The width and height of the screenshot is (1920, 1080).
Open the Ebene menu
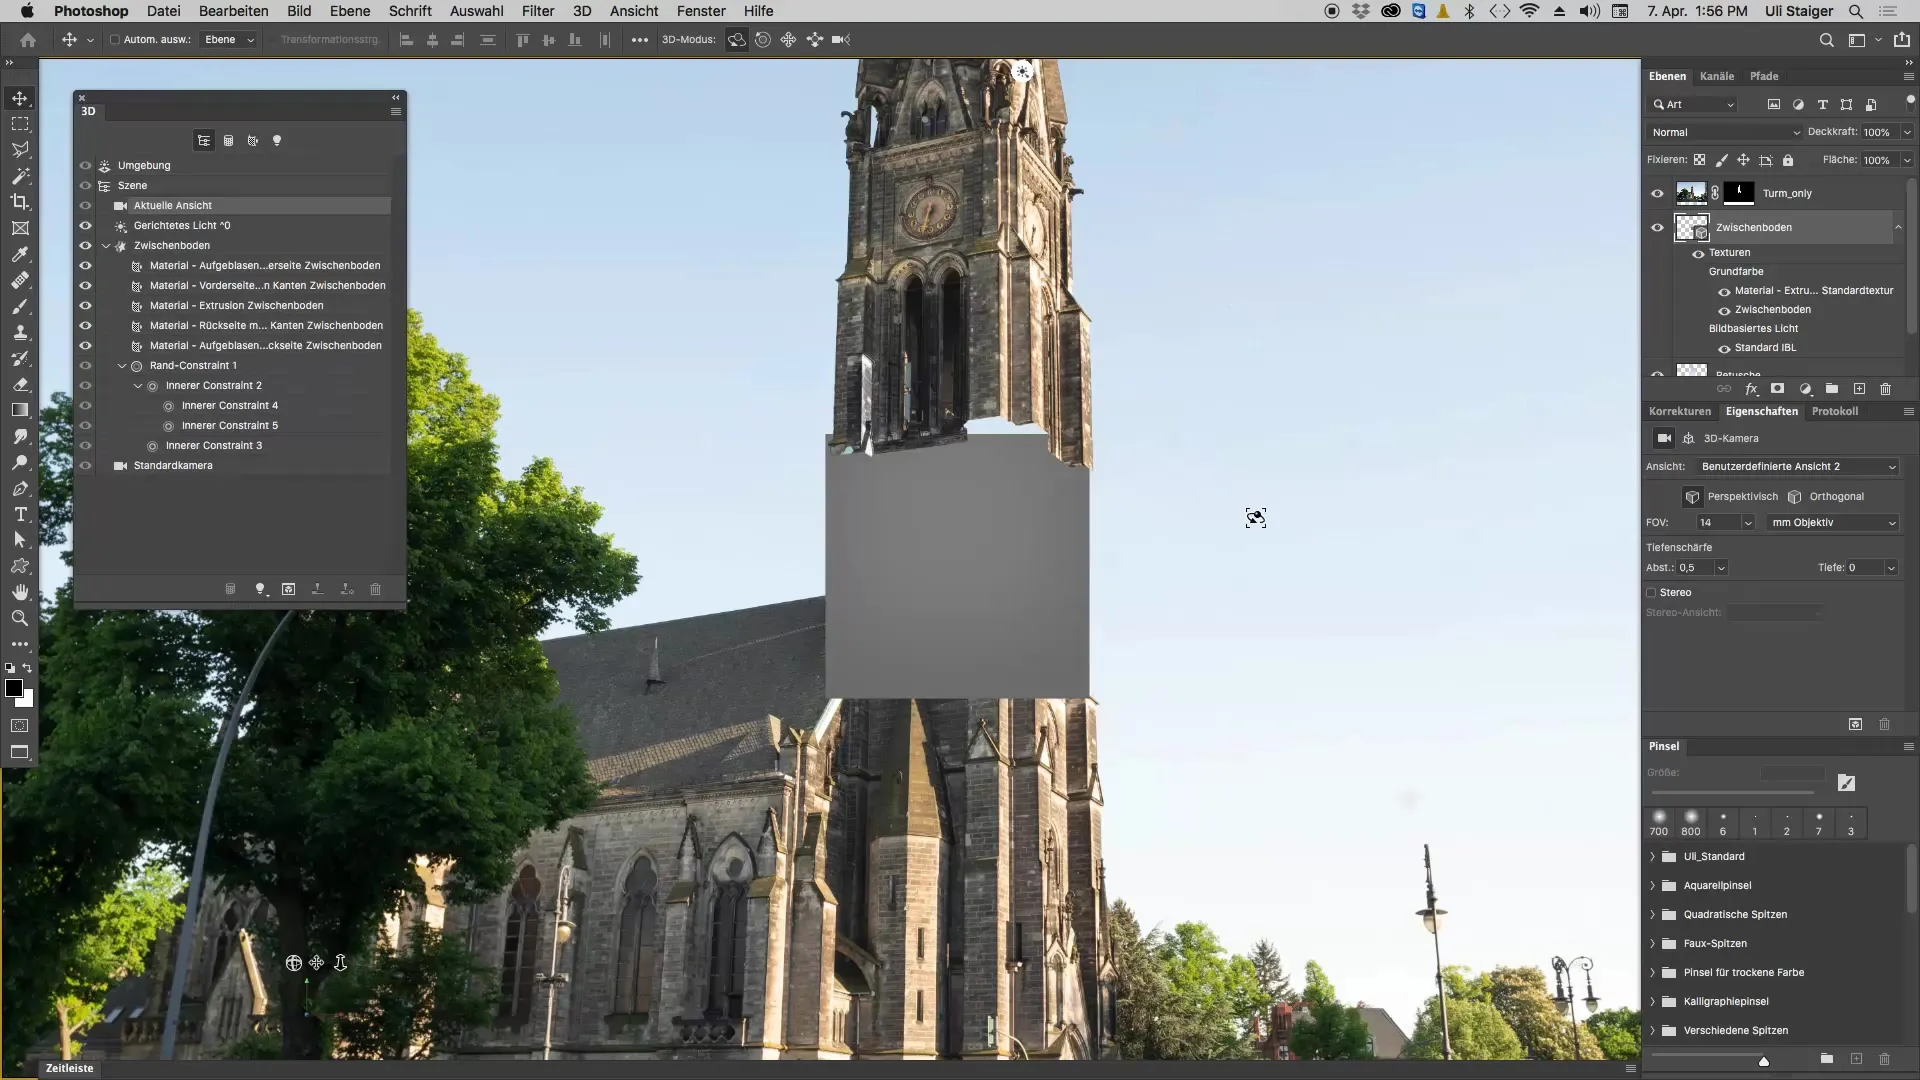[350, 11]
